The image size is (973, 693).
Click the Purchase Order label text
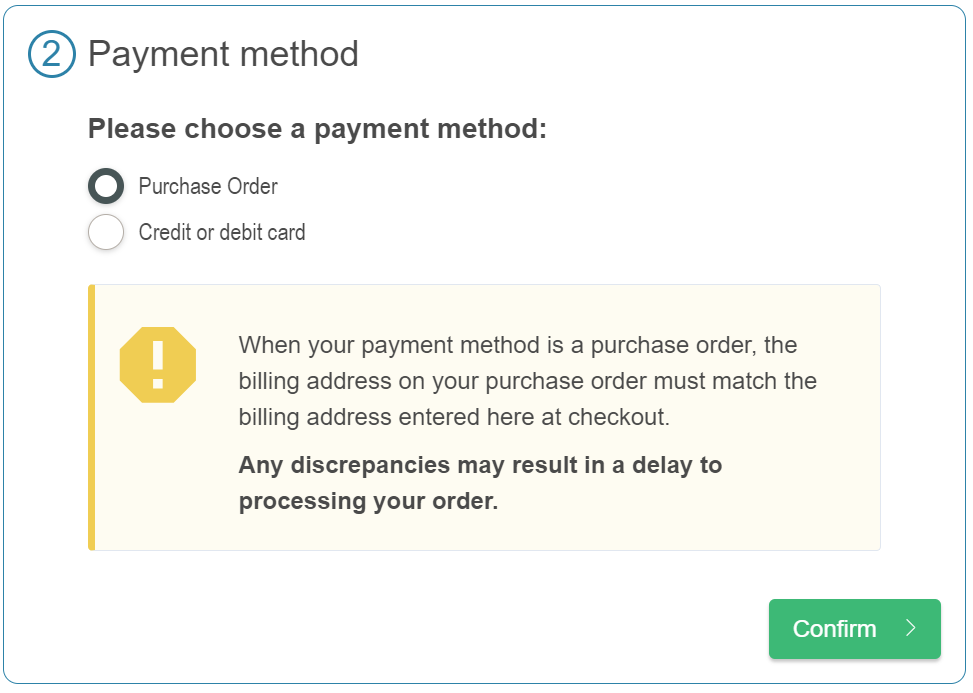pyautogui.click(x=207, y=186)
